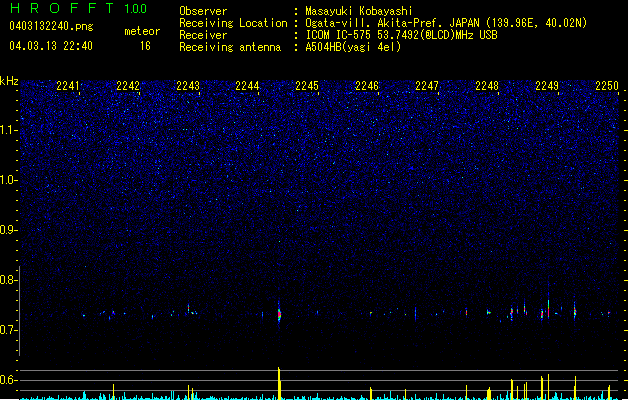Click the HROFFT 1.0.0 title text
This screenshot has width=629, height=400.
point(78,8)
